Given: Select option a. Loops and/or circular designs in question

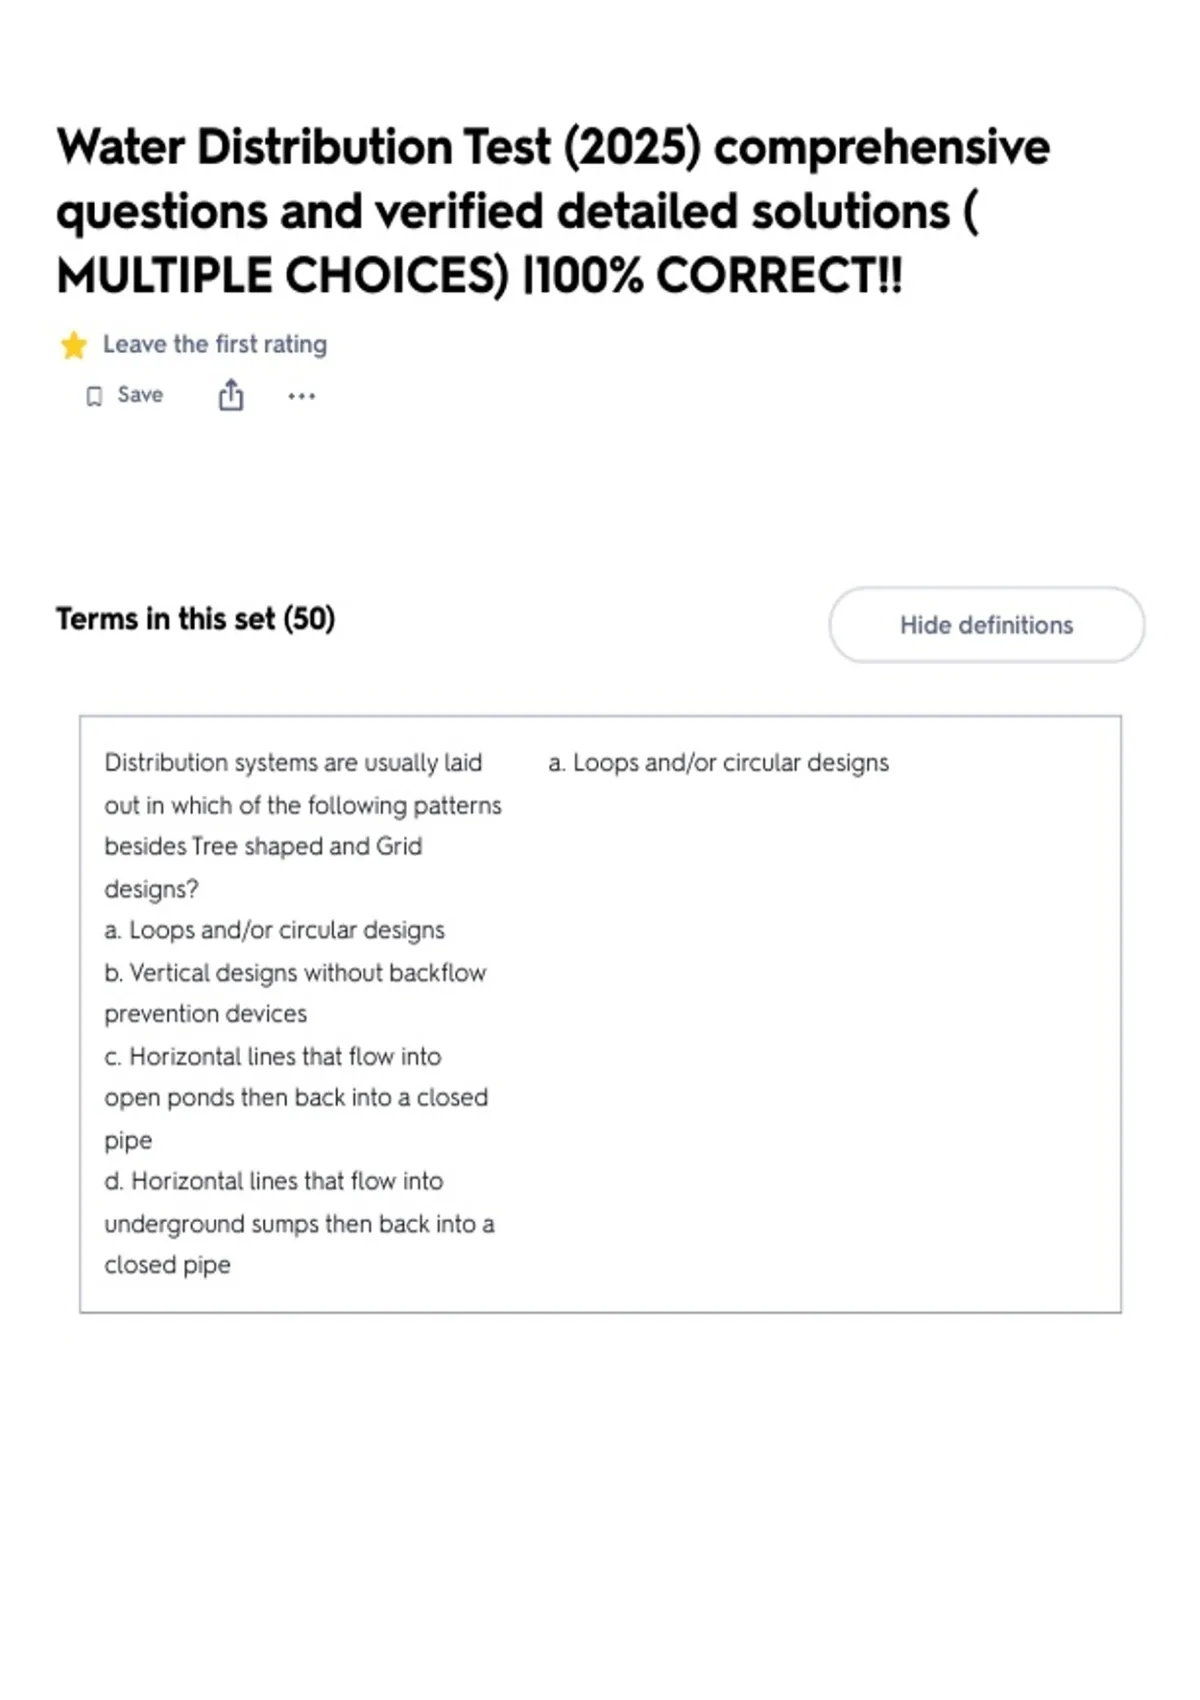Looking at the screenshot, I should tap(275, 930).
